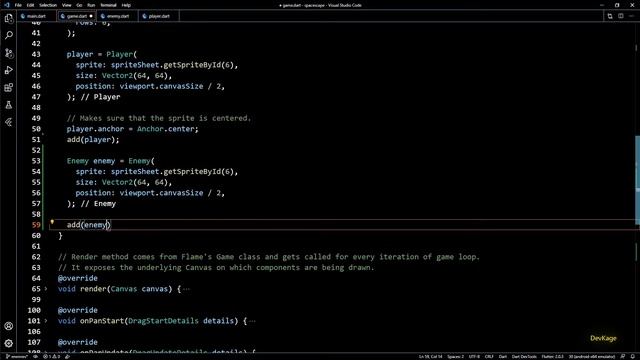Click Dart language mode in status bar
This screenshot has width=640, height=360.
(502, 357)
